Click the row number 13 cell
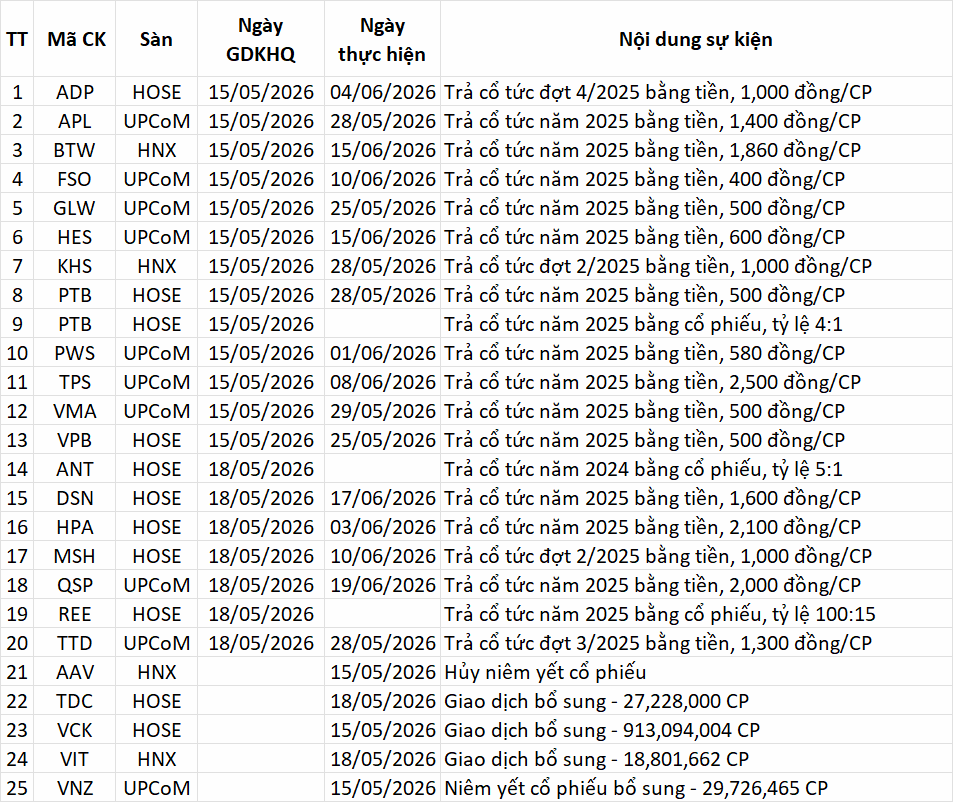953x802 pixels. click(x=17, y=440)
